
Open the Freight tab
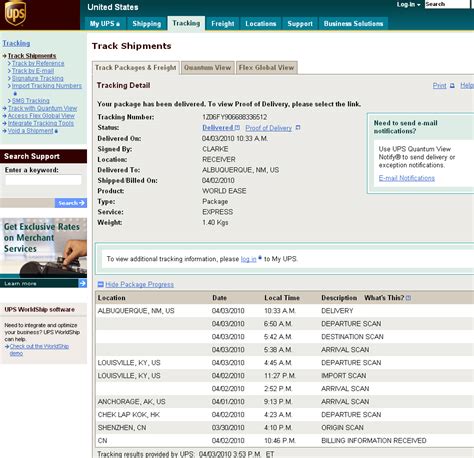pos(223,24)
